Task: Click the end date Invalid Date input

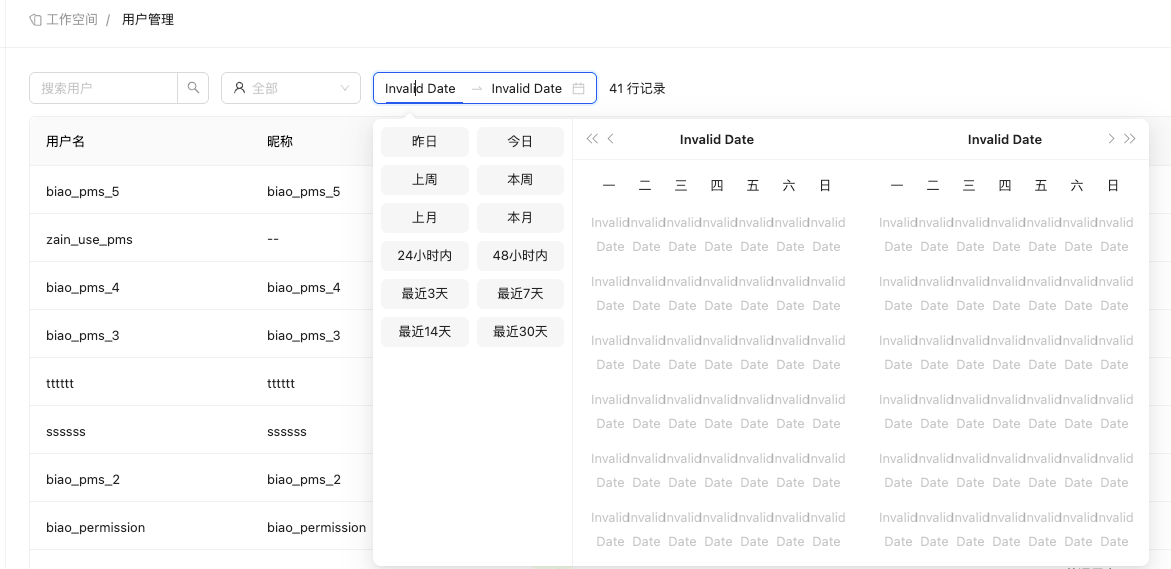Action: (x=527, y=88)
